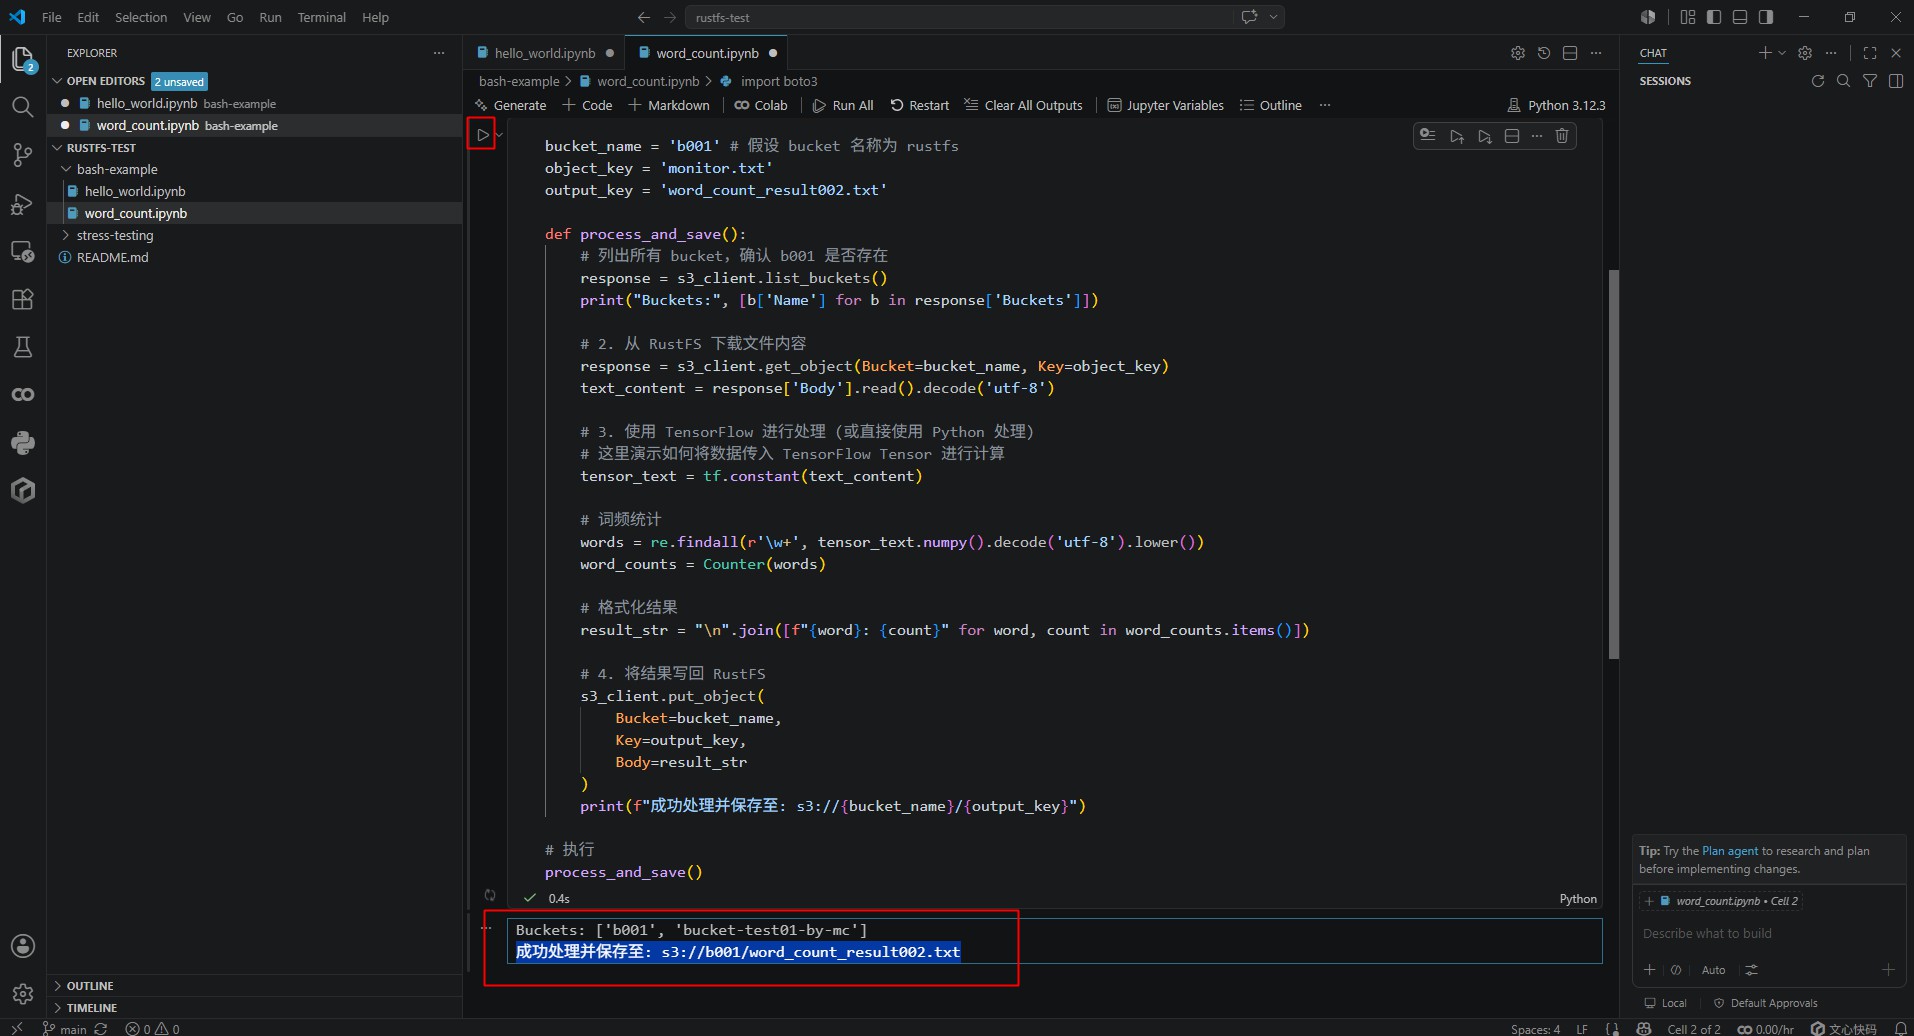Image resolution: width=1914 pixels, height=1036 pixels.
Task: Open the Terminal menu
Action: tap(321, 17)
